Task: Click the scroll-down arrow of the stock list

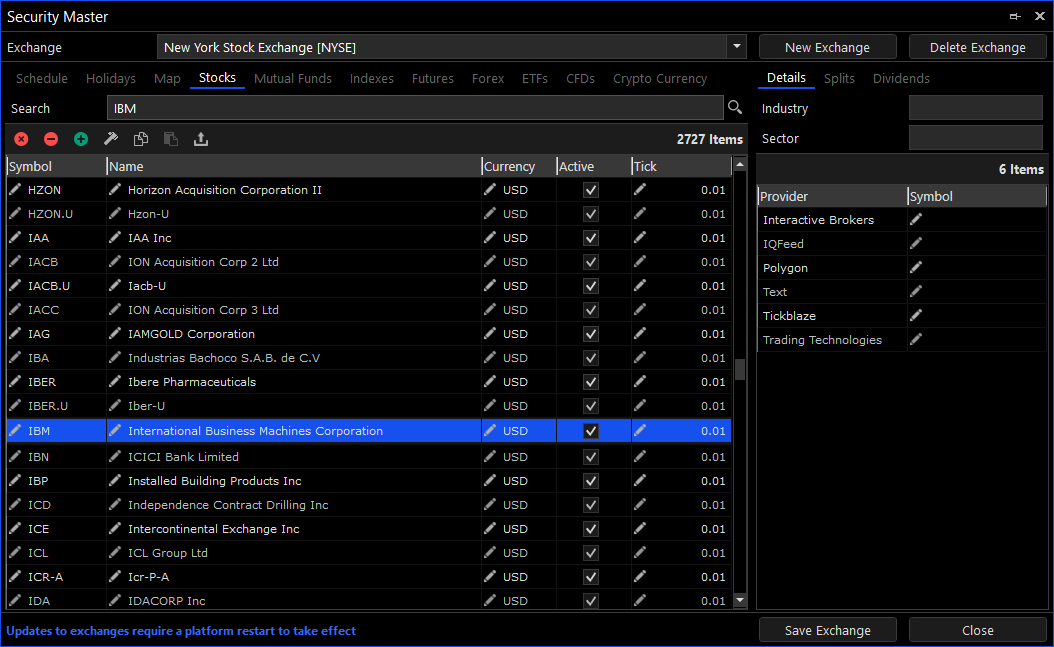Action: point(740,600)
